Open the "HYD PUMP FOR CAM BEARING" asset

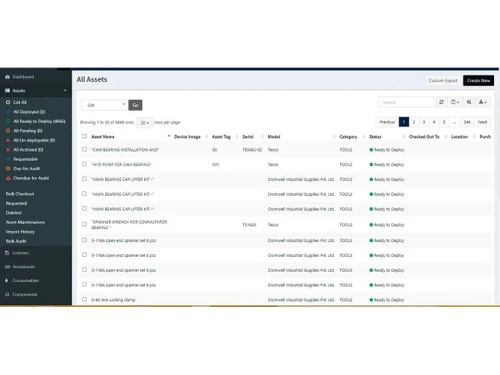(x=121, y=165)
